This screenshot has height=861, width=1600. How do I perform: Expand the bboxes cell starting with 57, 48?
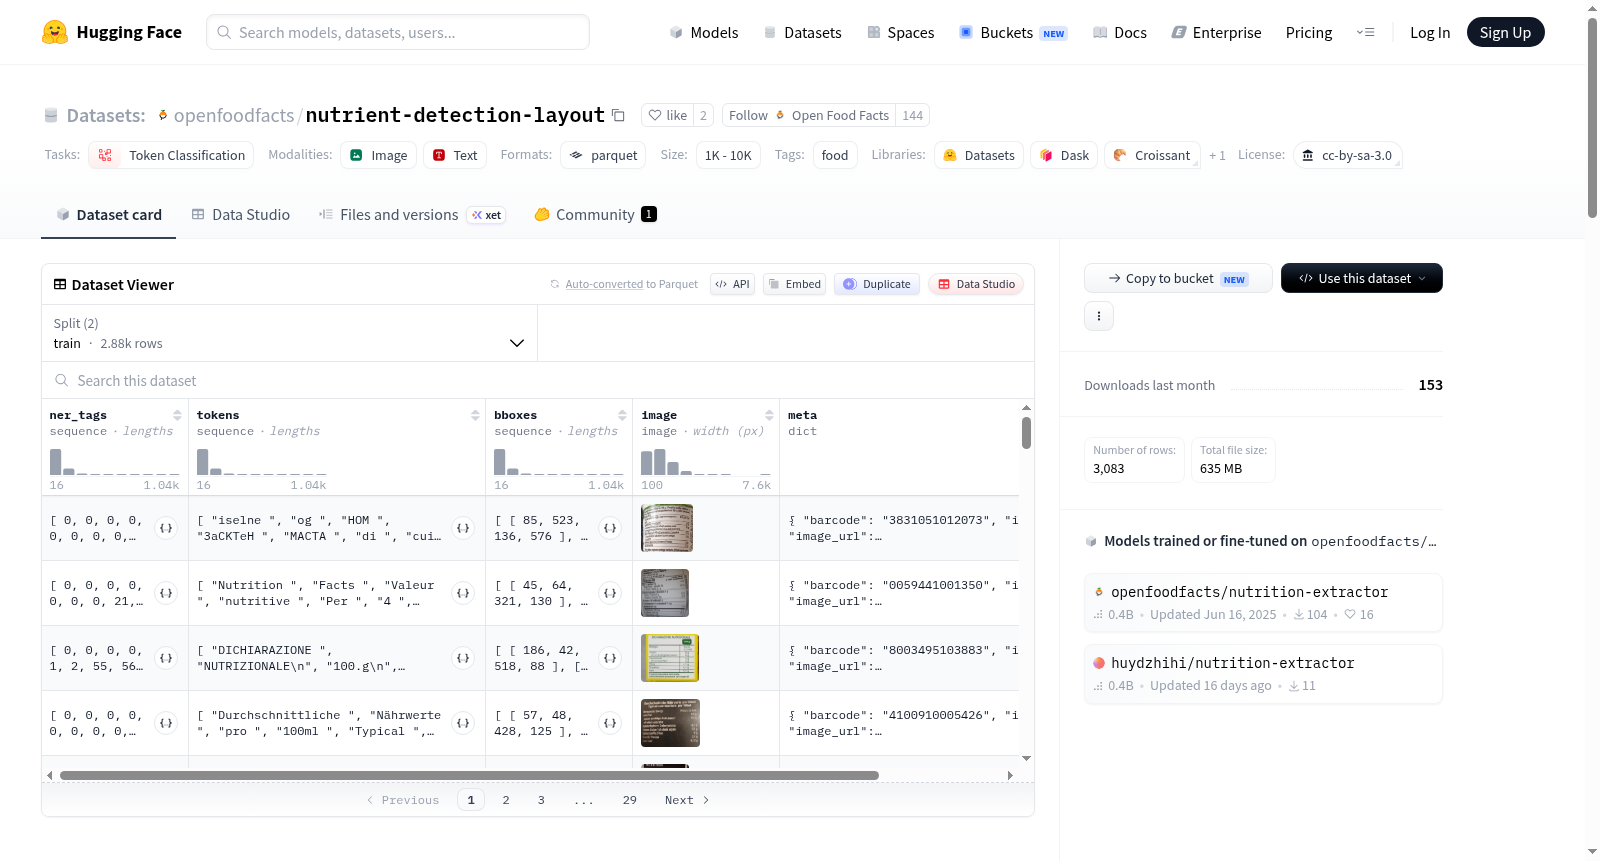[610, 723]
